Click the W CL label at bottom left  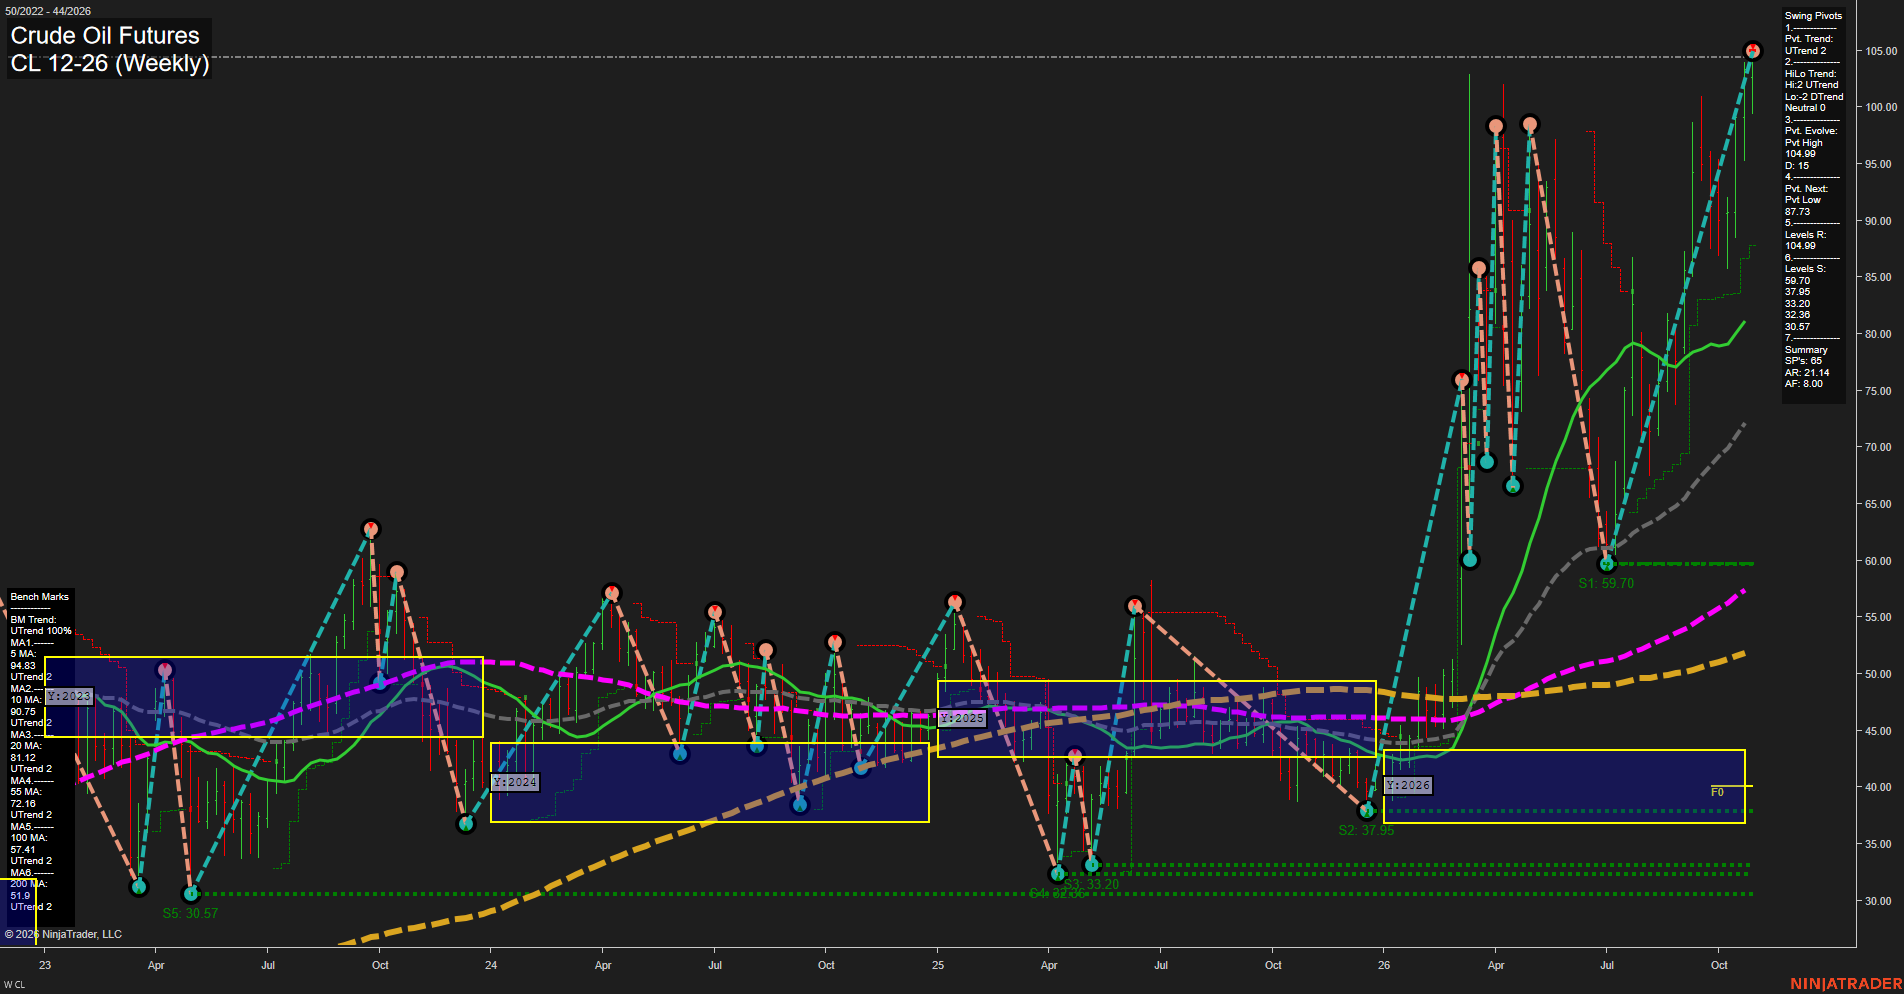point(14,985)
